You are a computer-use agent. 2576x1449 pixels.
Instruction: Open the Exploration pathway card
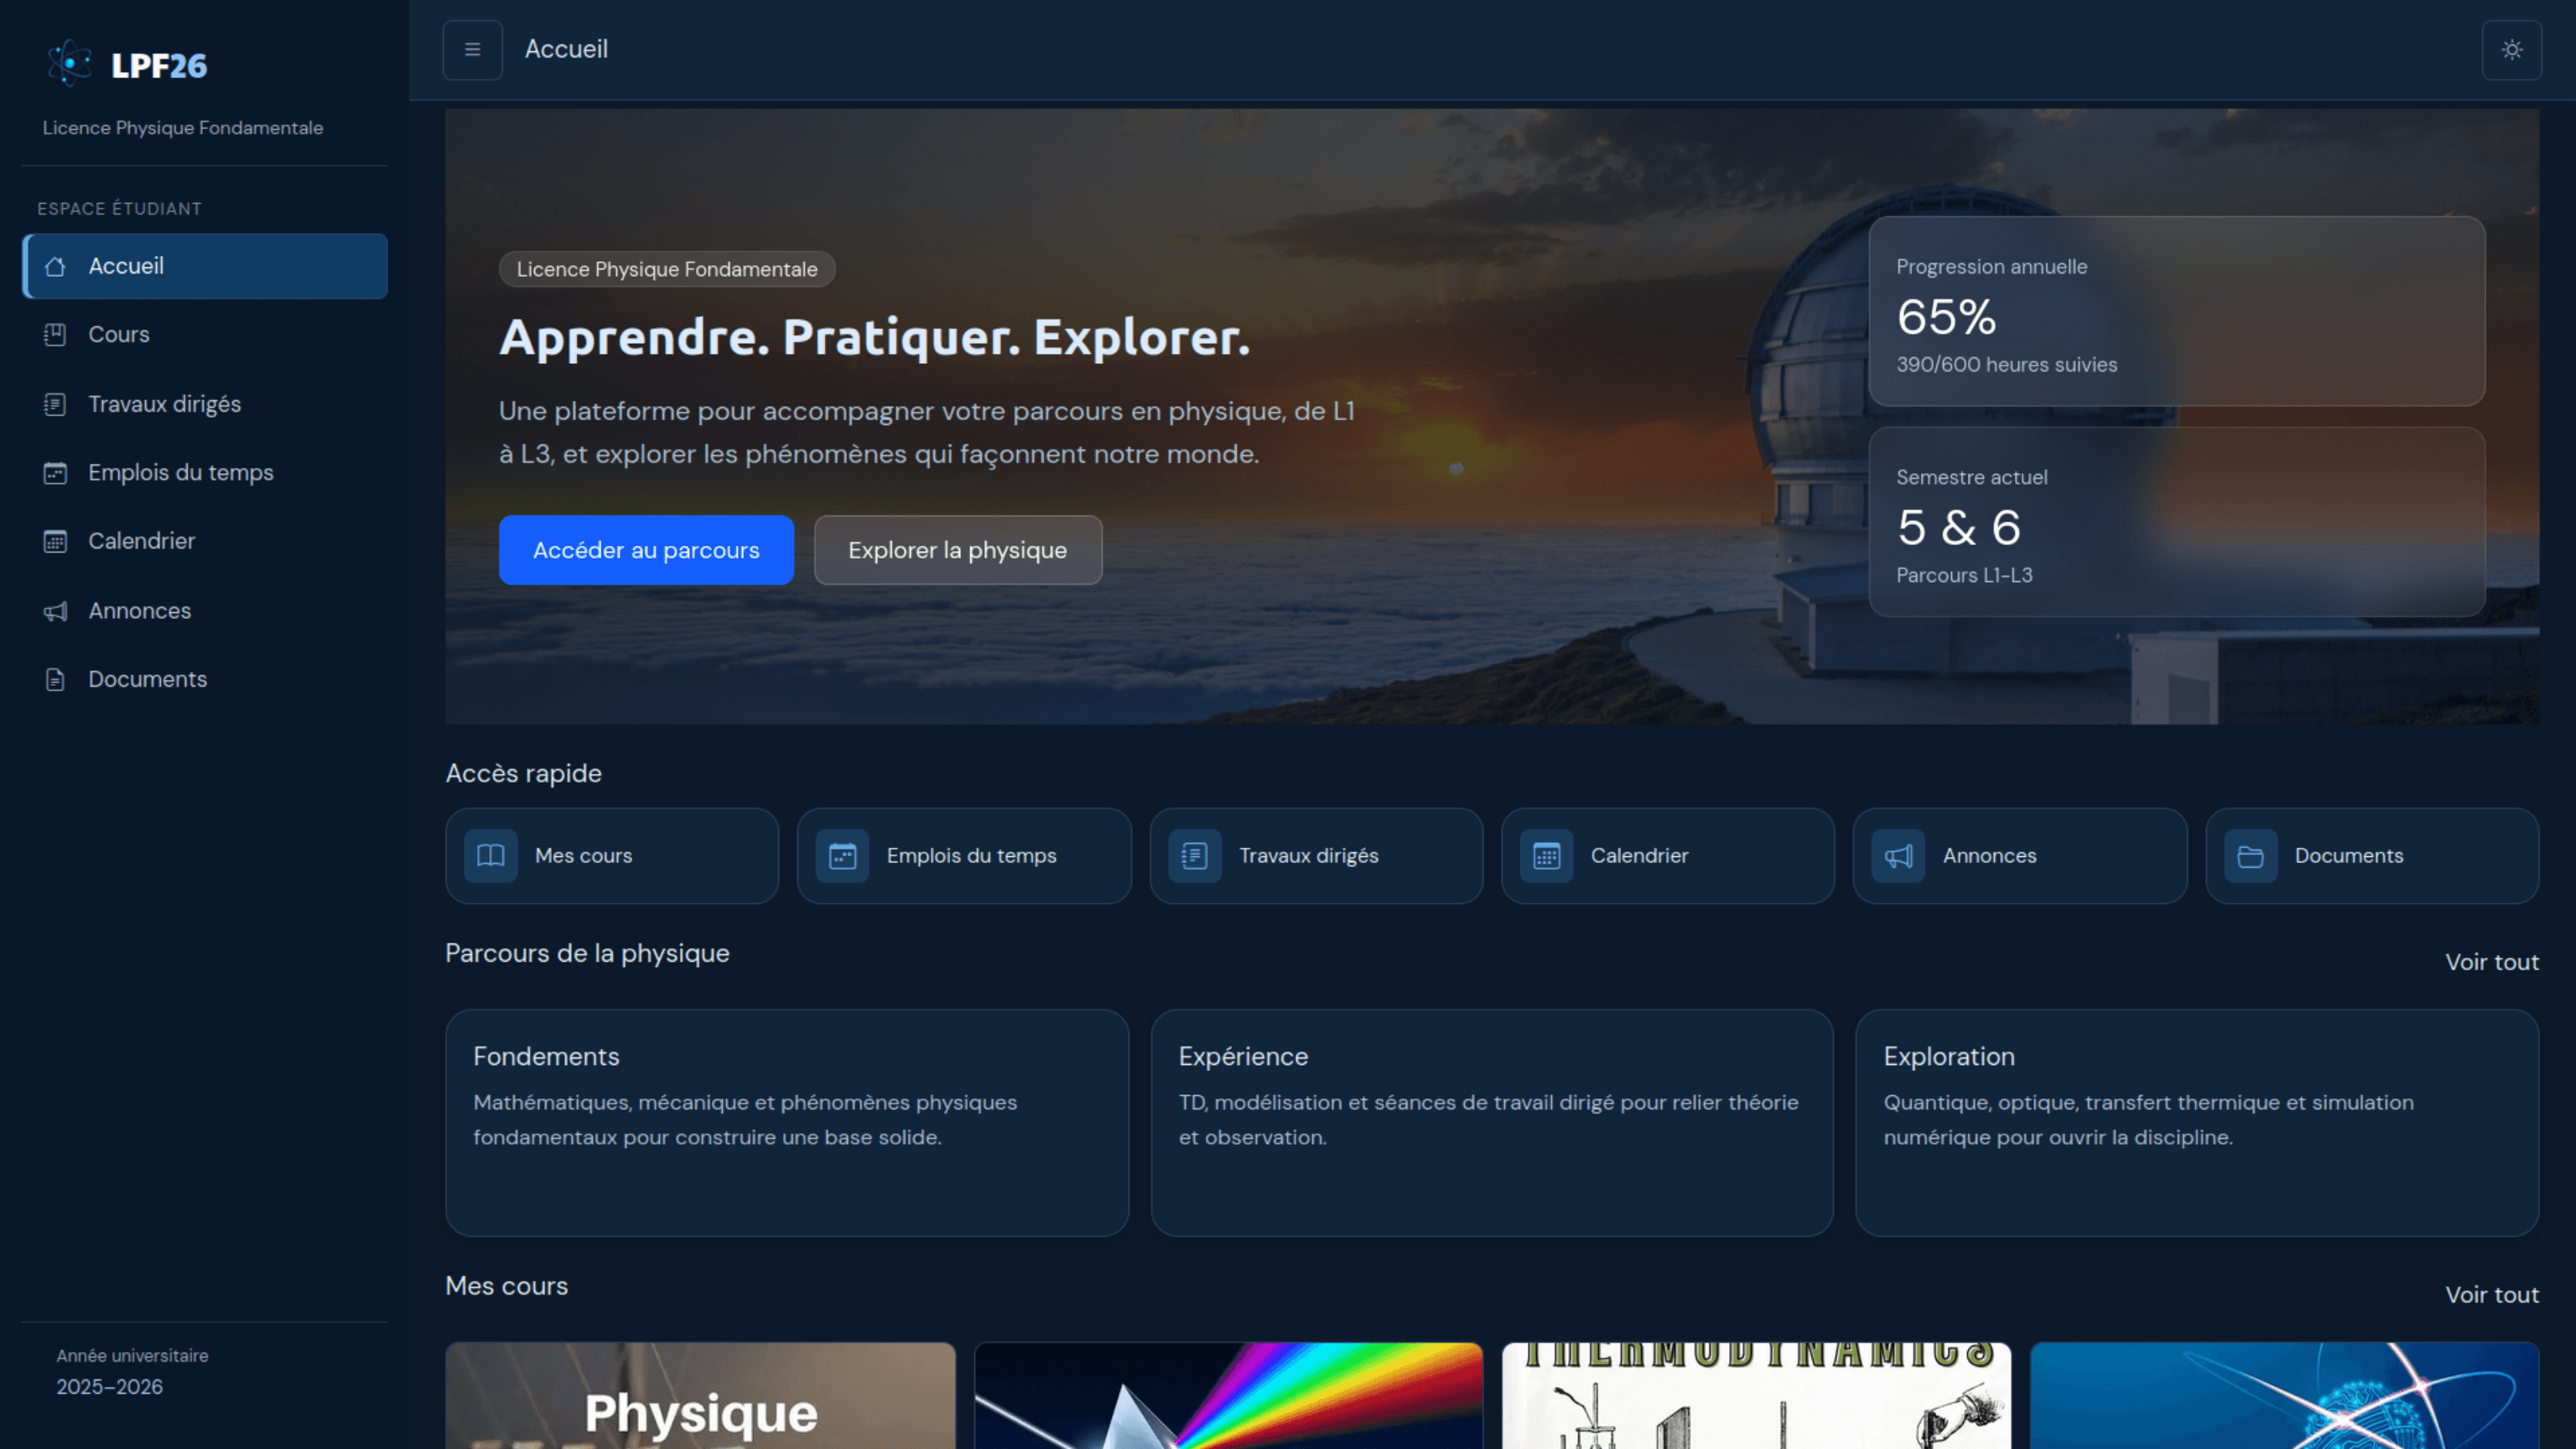[2197, 1123]
